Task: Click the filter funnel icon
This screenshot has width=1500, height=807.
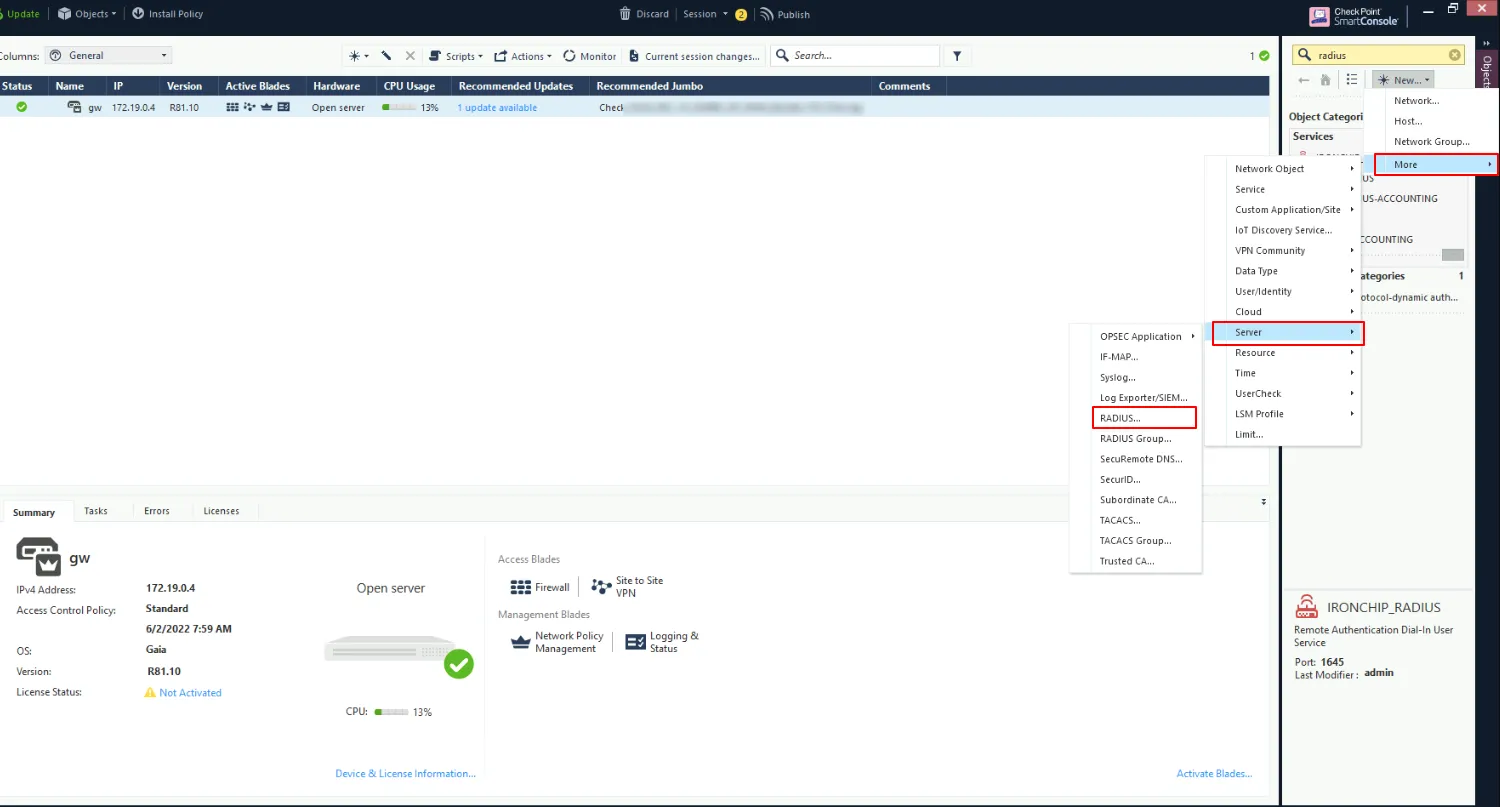Action: pyautogui.click(x=957, y=56)
